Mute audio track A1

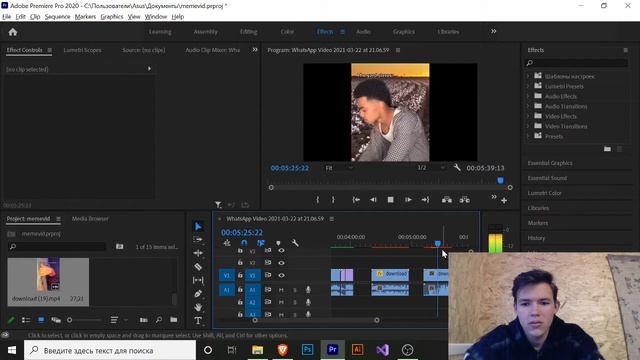pyautogui.click(x=281, y=290)
